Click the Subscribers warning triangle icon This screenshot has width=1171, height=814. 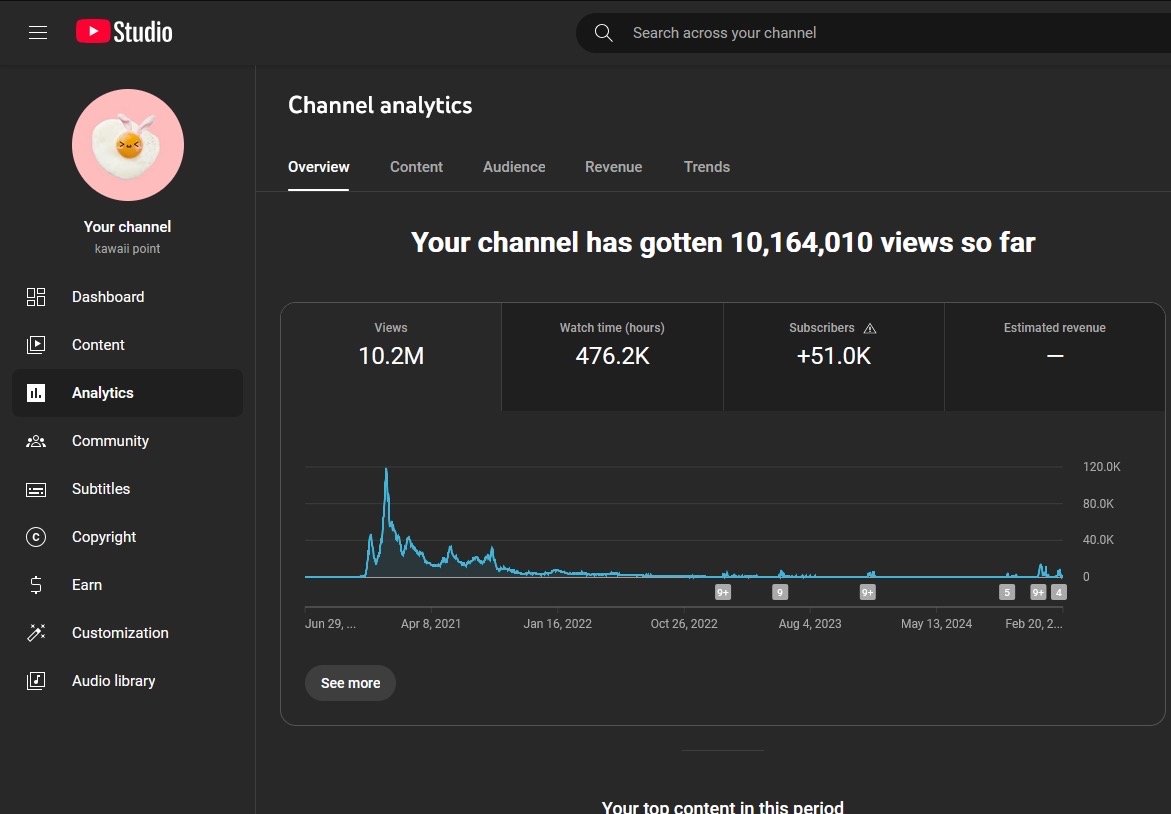click(x=870, y=328)
